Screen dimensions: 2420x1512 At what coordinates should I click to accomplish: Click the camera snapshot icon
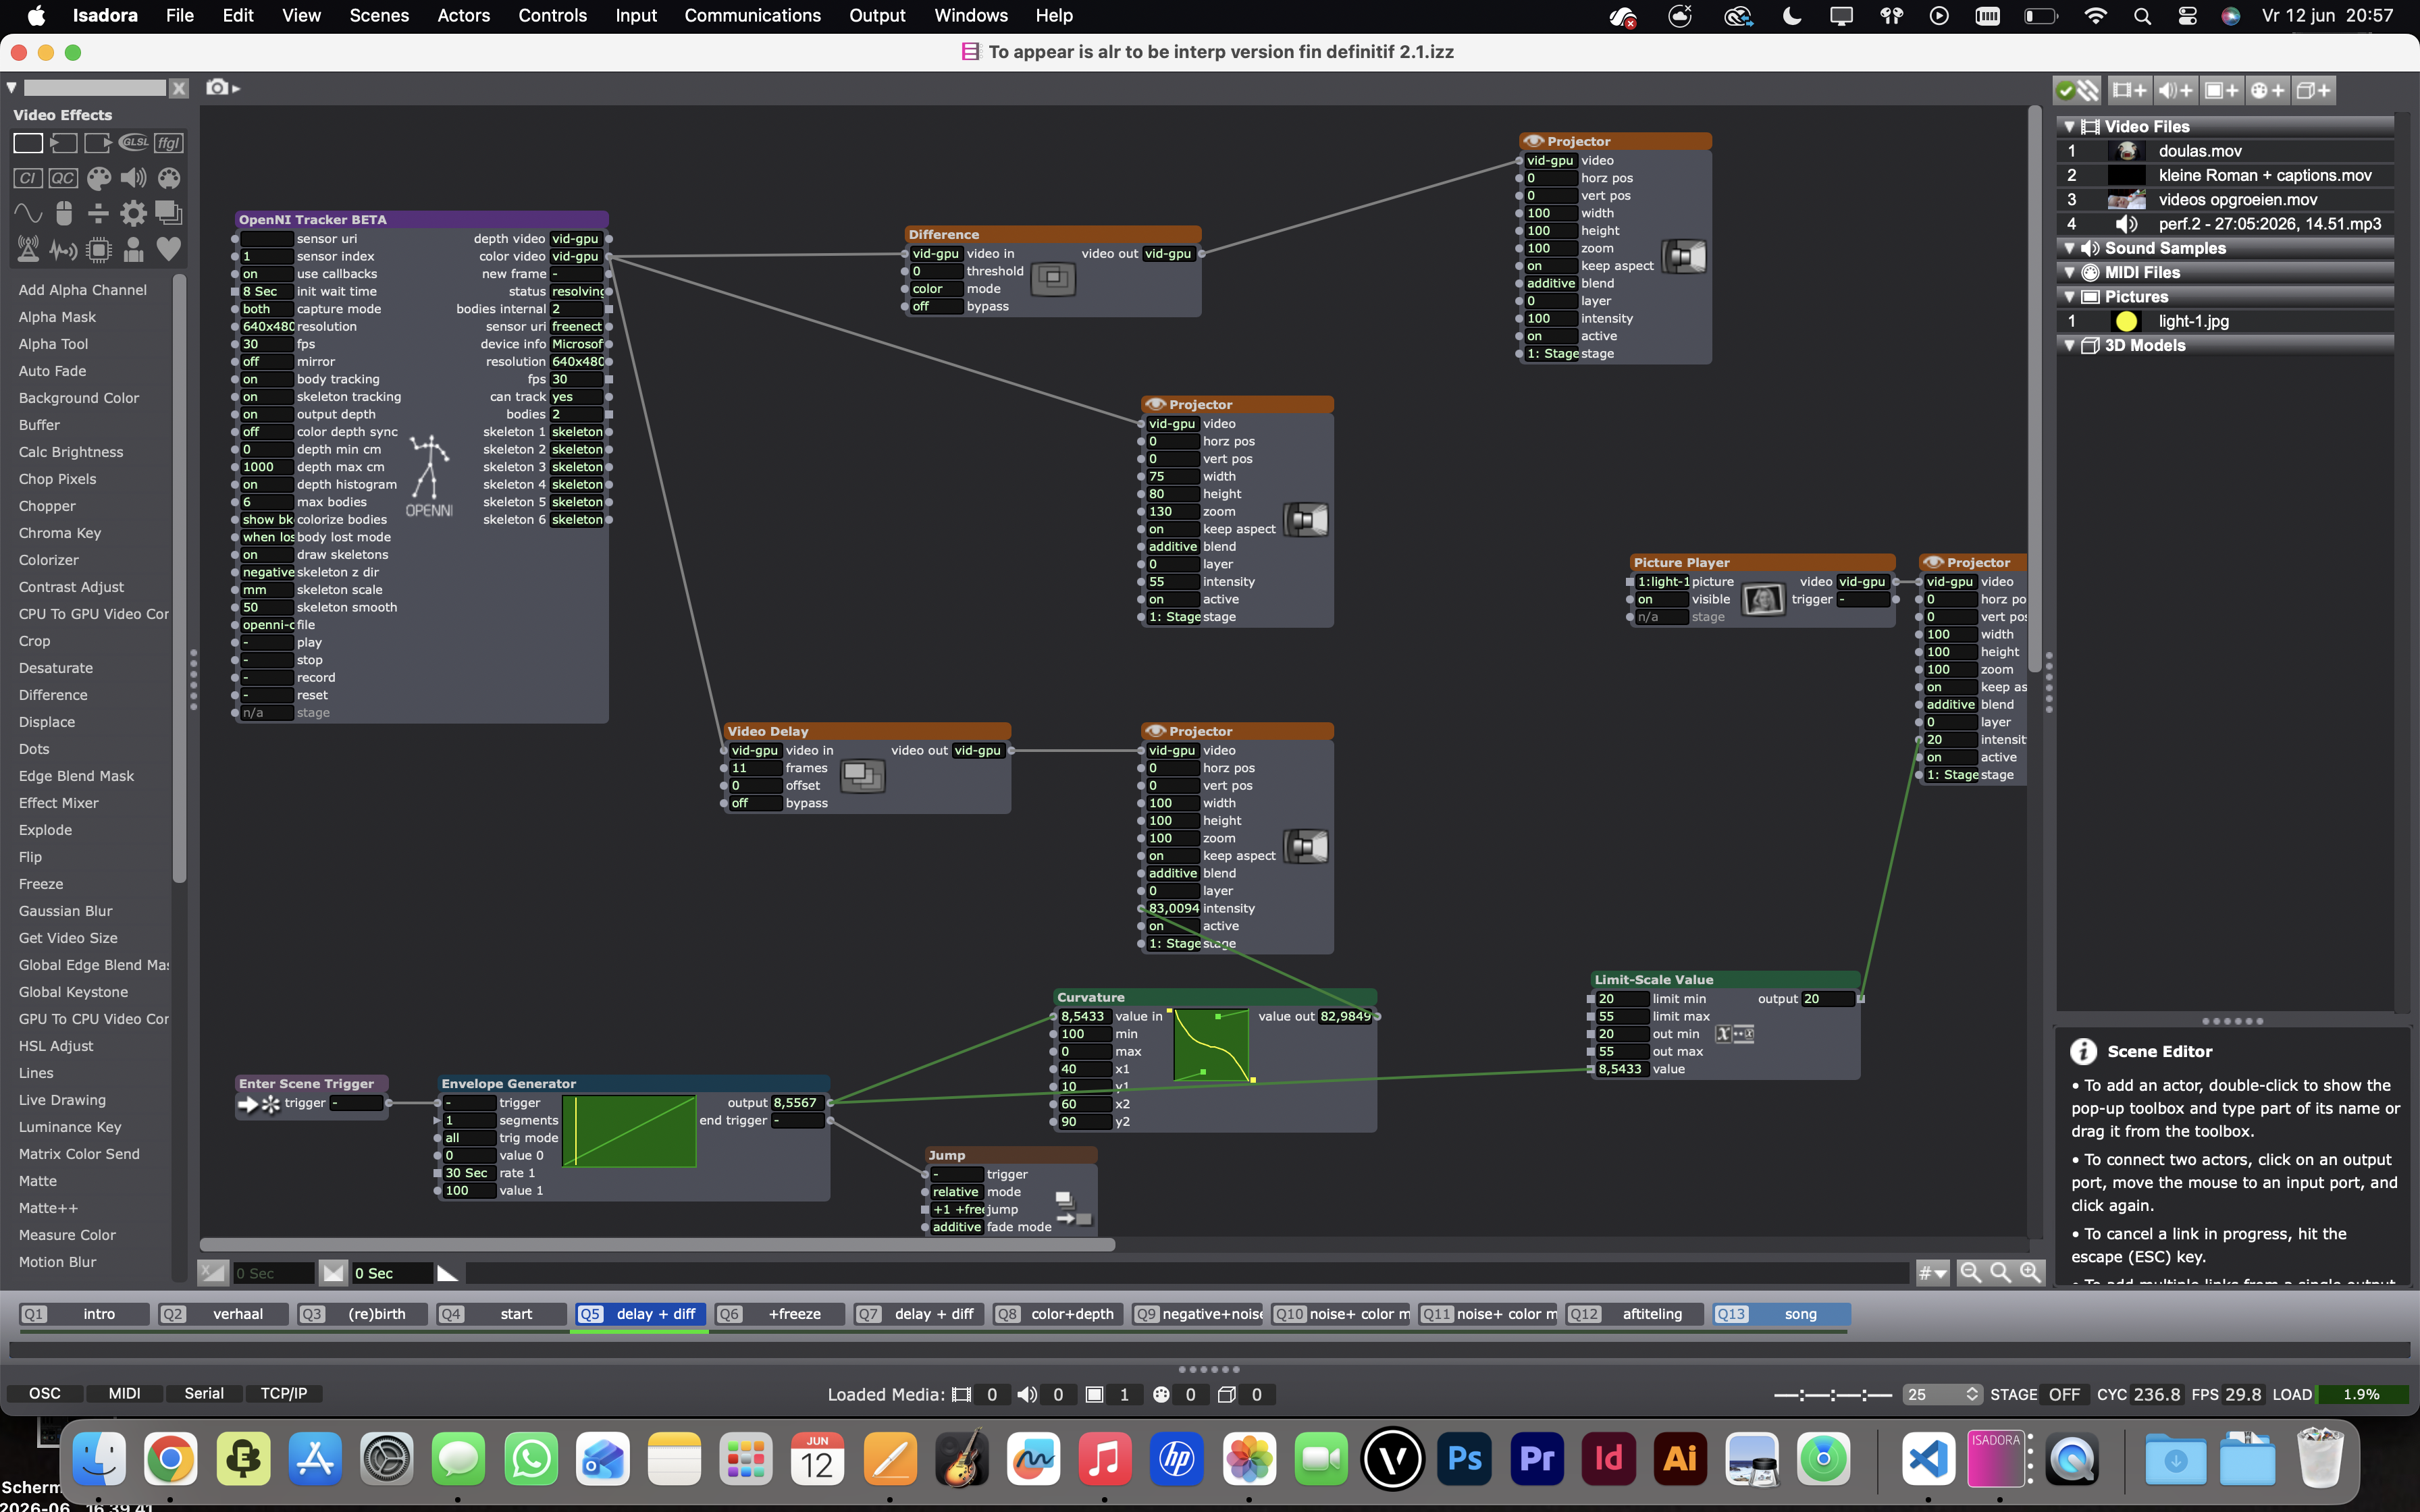pyautogui.click(x=217, y=88)
